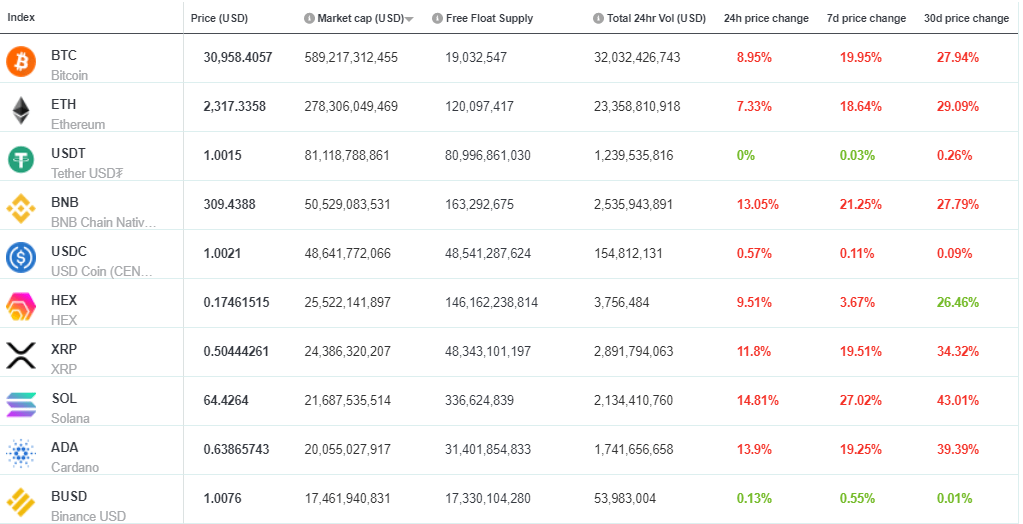This screenshot has height=524, width=1023.
Task: Click the Tether green logo icon
Action: click(21, 159)
